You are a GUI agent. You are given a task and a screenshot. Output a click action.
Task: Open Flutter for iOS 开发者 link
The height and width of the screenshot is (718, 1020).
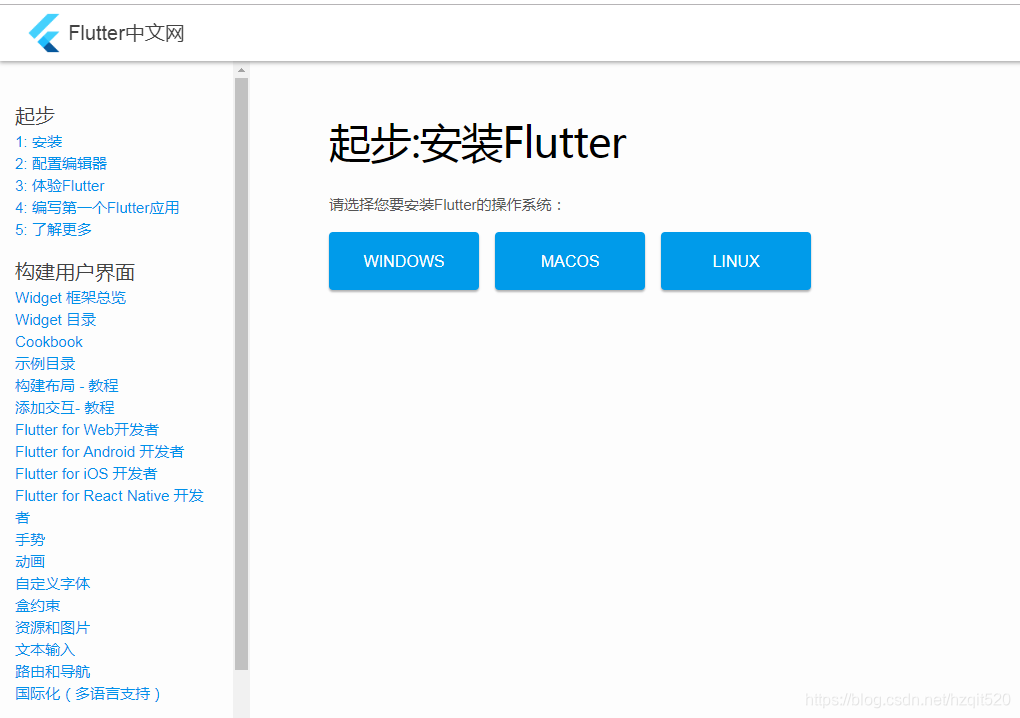[86, 473]
